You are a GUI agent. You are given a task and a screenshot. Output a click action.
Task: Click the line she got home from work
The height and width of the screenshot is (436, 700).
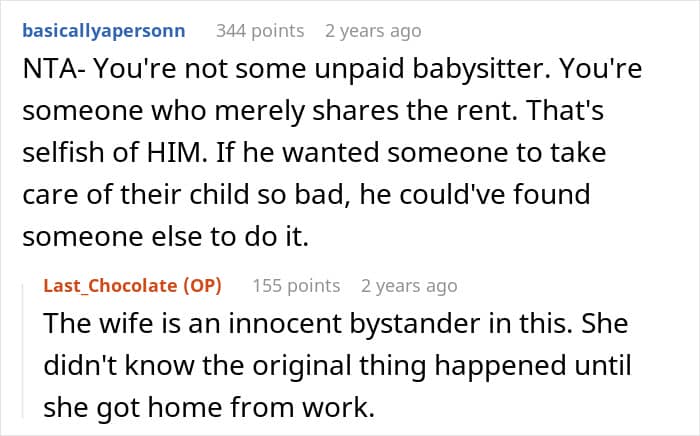point(209,407)
